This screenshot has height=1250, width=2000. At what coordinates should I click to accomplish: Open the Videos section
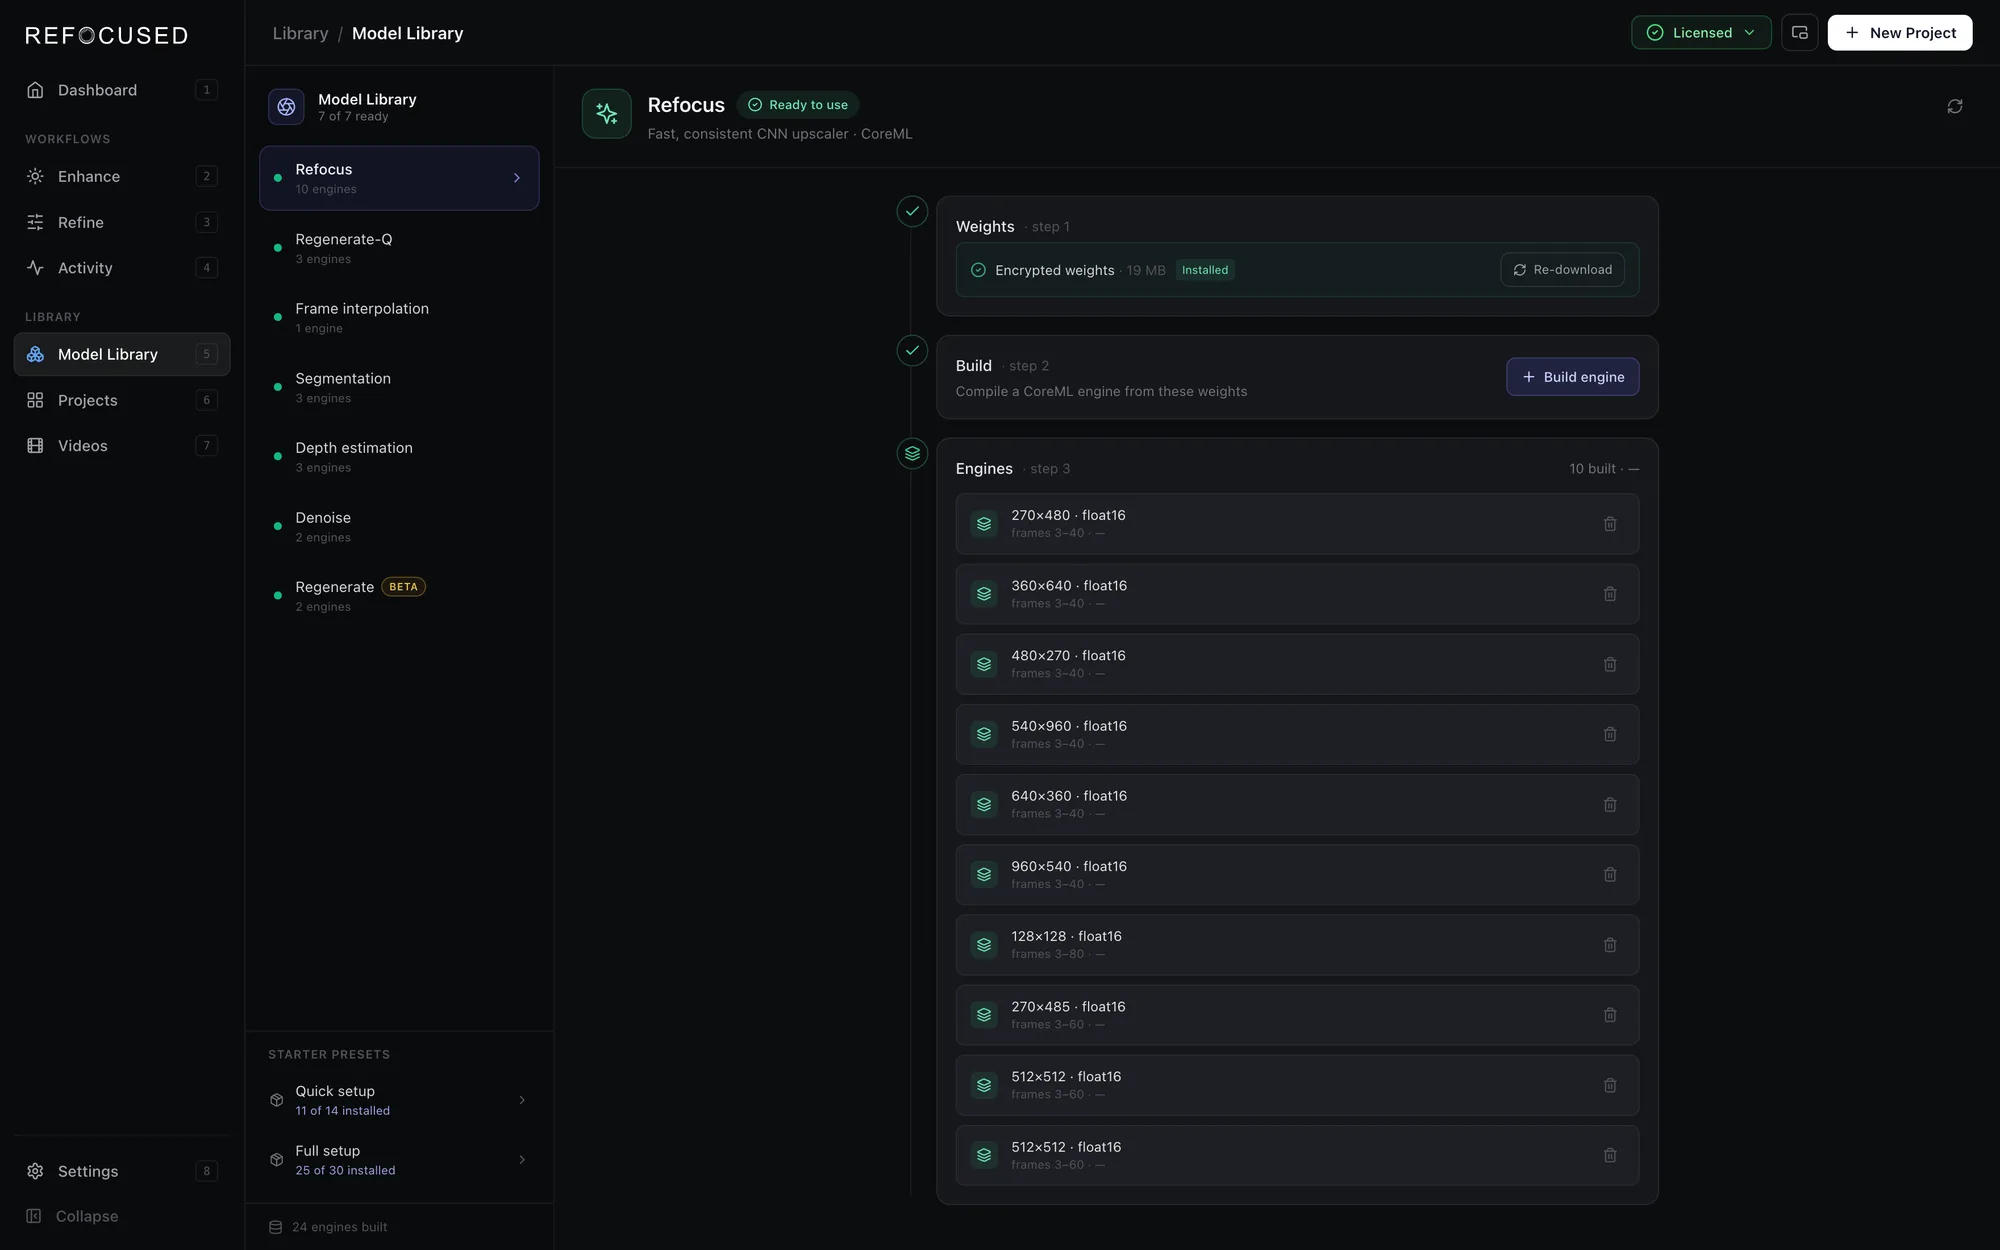122,446
